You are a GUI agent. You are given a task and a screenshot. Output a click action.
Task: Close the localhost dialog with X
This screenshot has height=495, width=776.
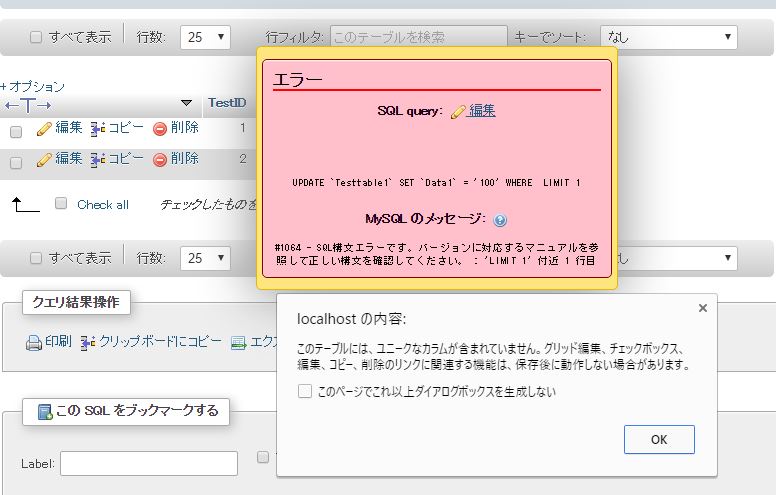702,308
